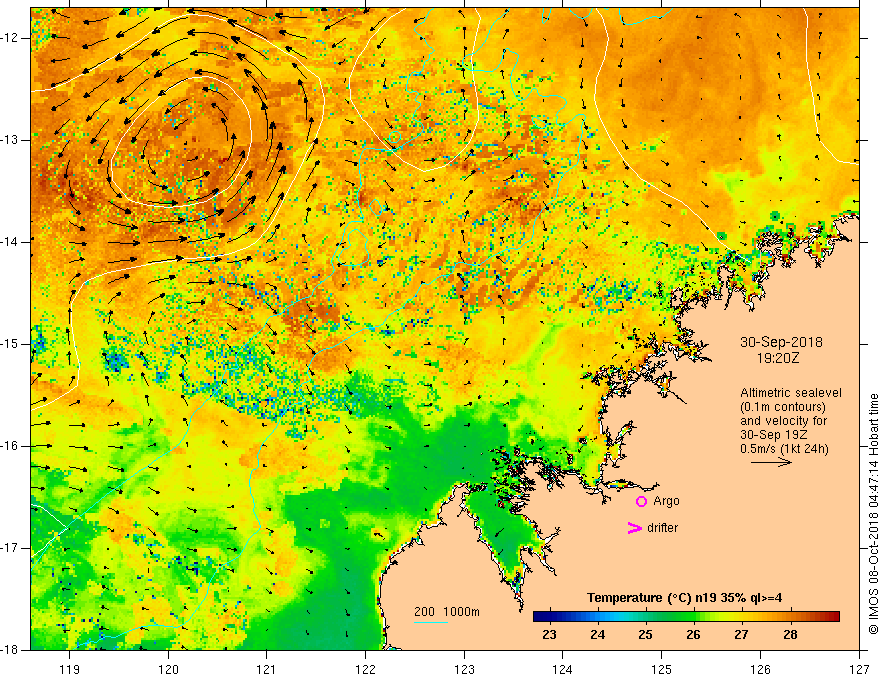Click the latitude axis label -14
Viewport: 880px width, 680px height.
[x=11, y=242]
